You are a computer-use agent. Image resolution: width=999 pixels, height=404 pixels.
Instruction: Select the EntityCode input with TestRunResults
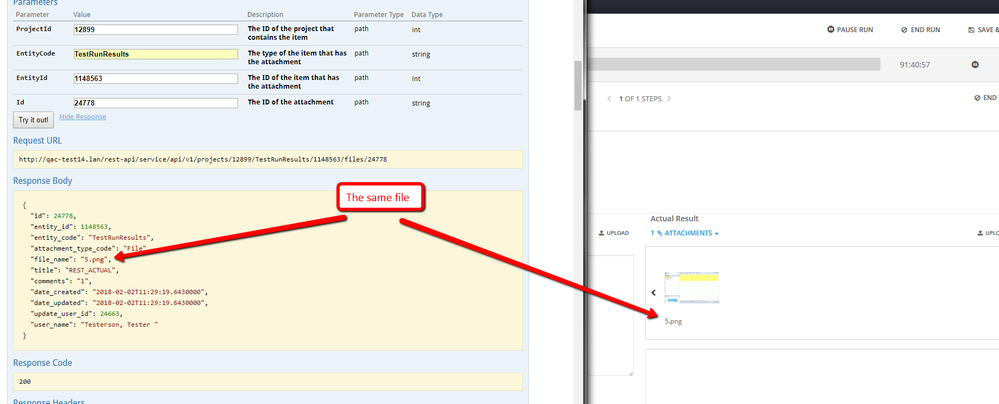click(155, 54)
